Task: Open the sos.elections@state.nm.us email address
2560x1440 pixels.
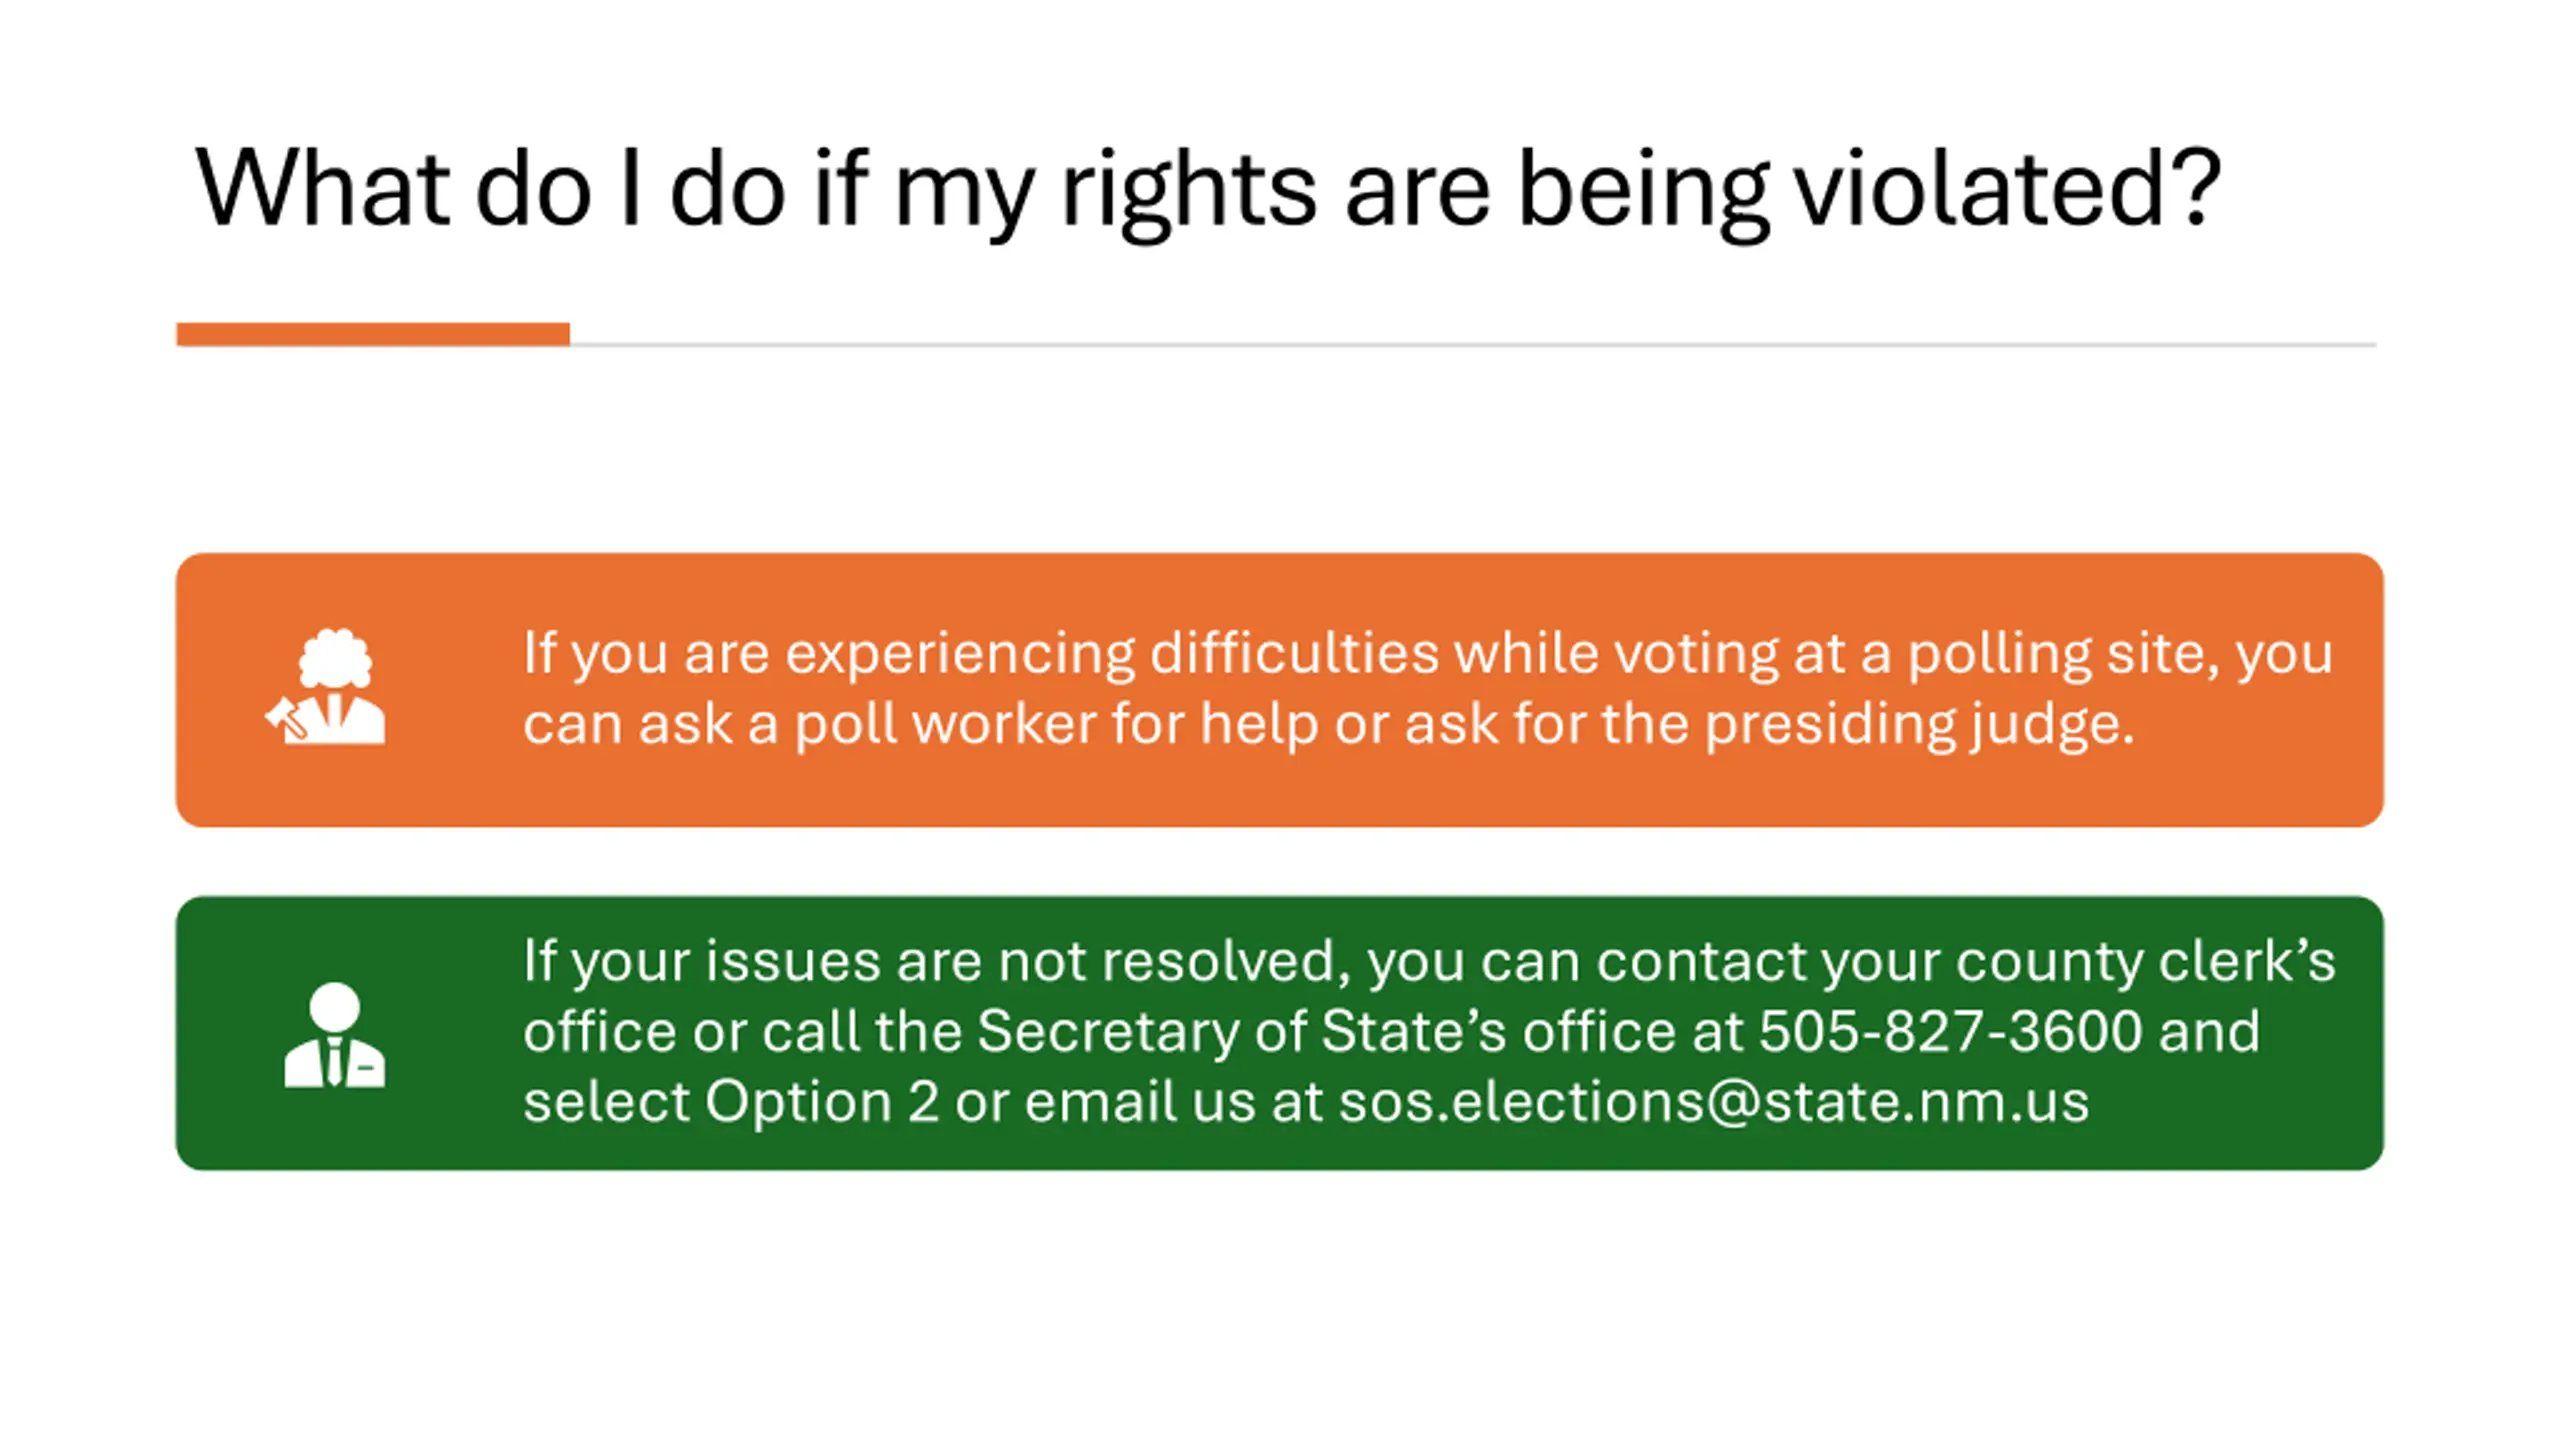Action: 1714,1102
